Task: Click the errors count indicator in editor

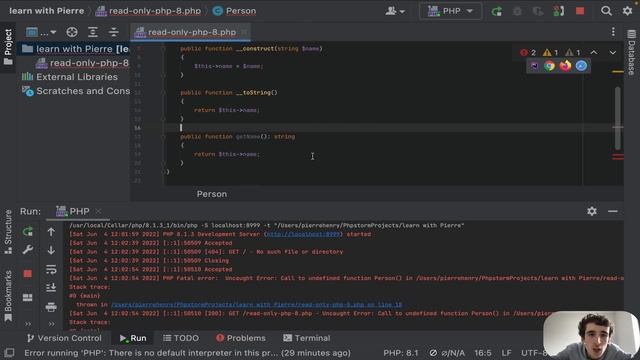Action: [x=528, y=53]
